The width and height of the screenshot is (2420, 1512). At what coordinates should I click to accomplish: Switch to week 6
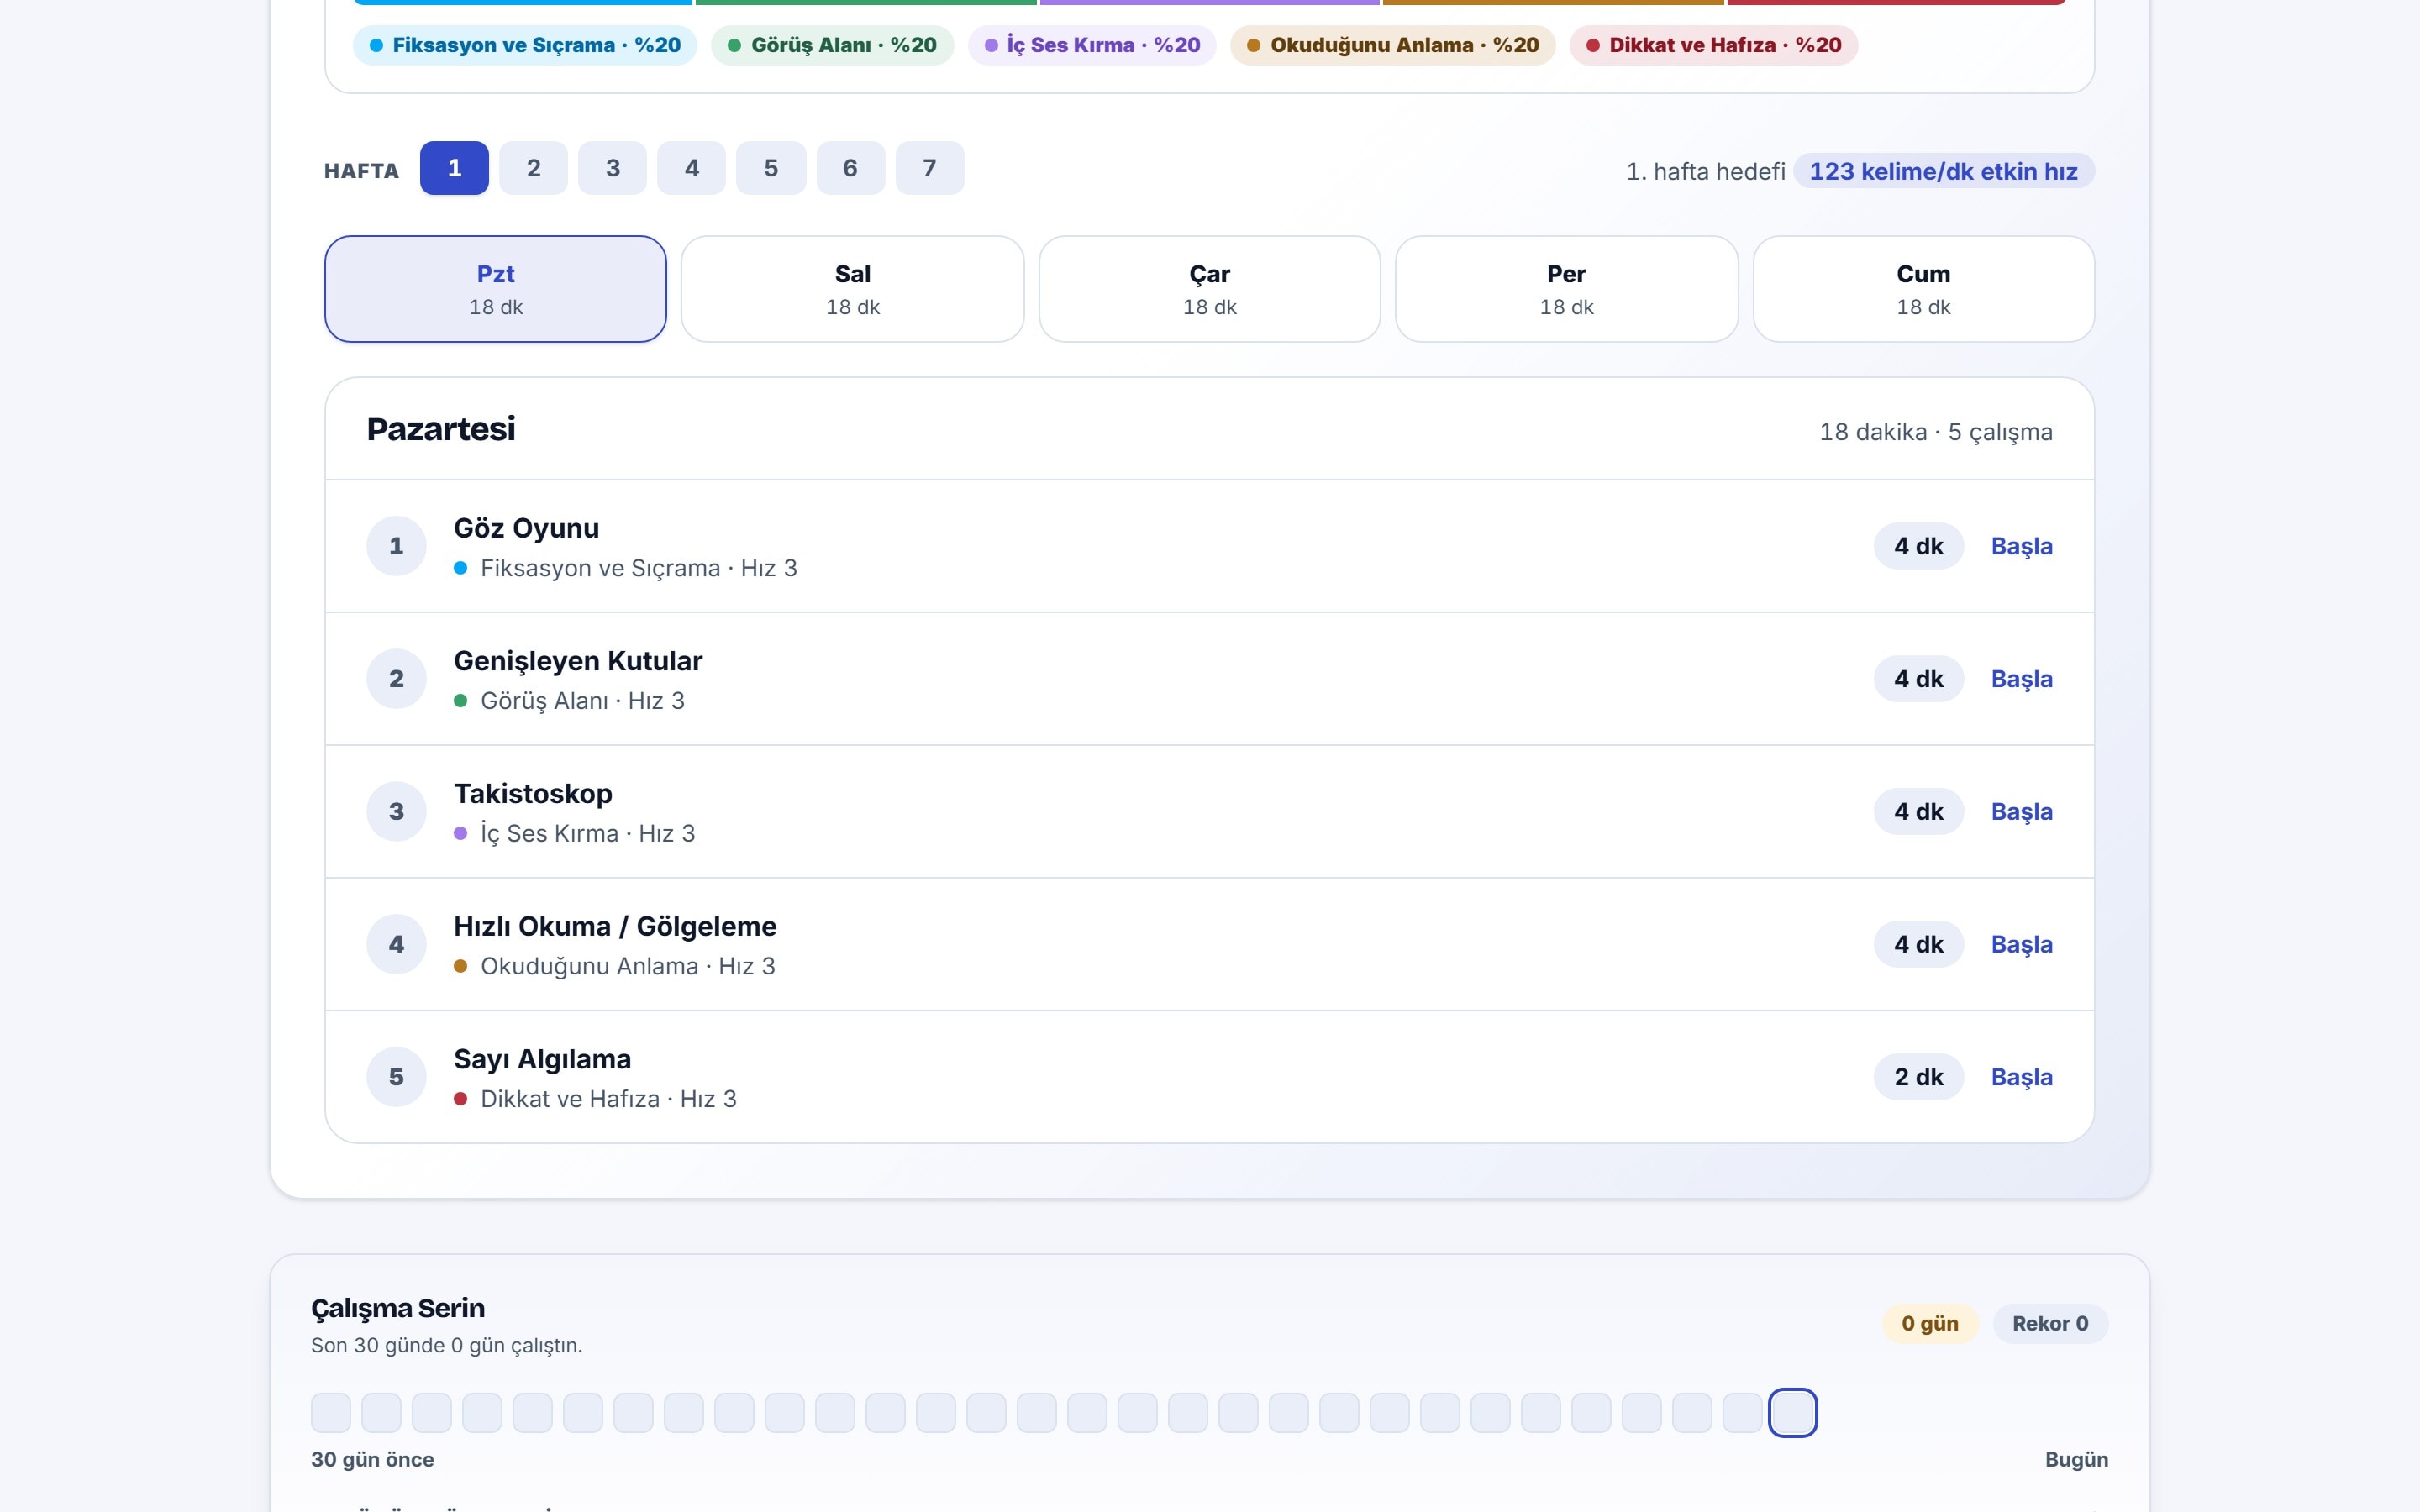coord(850,168)
